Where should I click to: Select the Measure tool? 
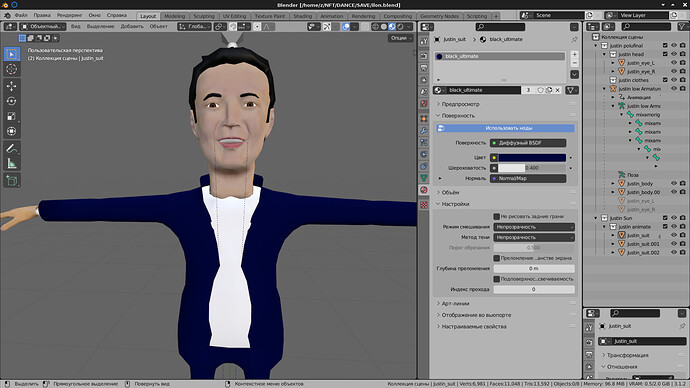coord(12,164)
